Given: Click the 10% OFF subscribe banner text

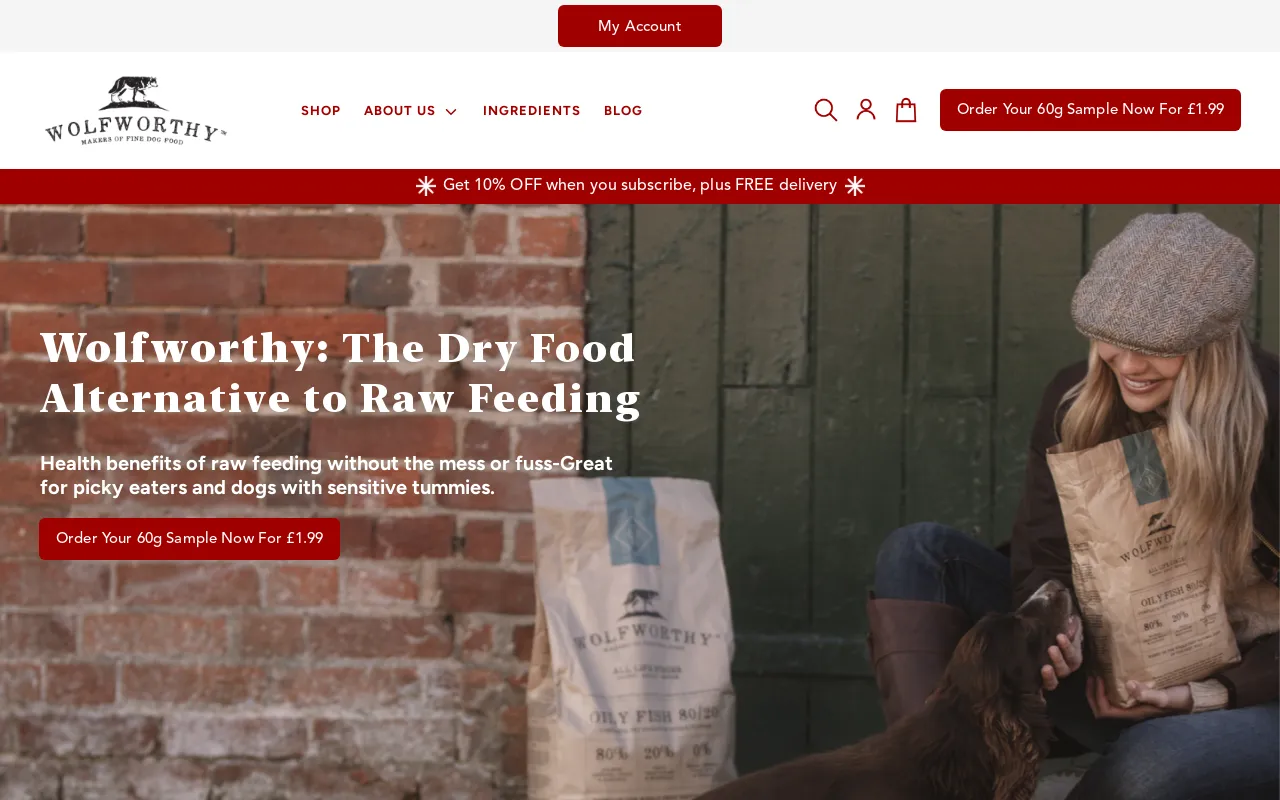Looking at the screenshot, I should [x=640, y=185].
